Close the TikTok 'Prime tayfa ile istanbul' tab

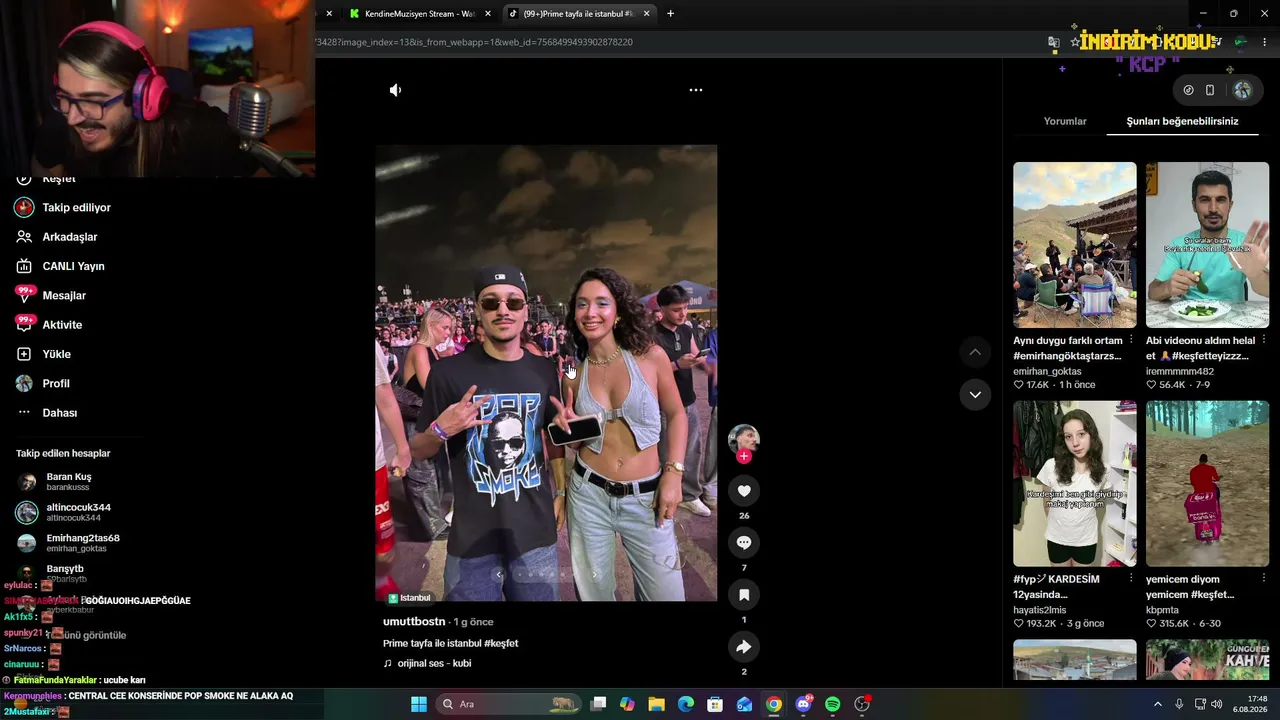coord(647,14)
